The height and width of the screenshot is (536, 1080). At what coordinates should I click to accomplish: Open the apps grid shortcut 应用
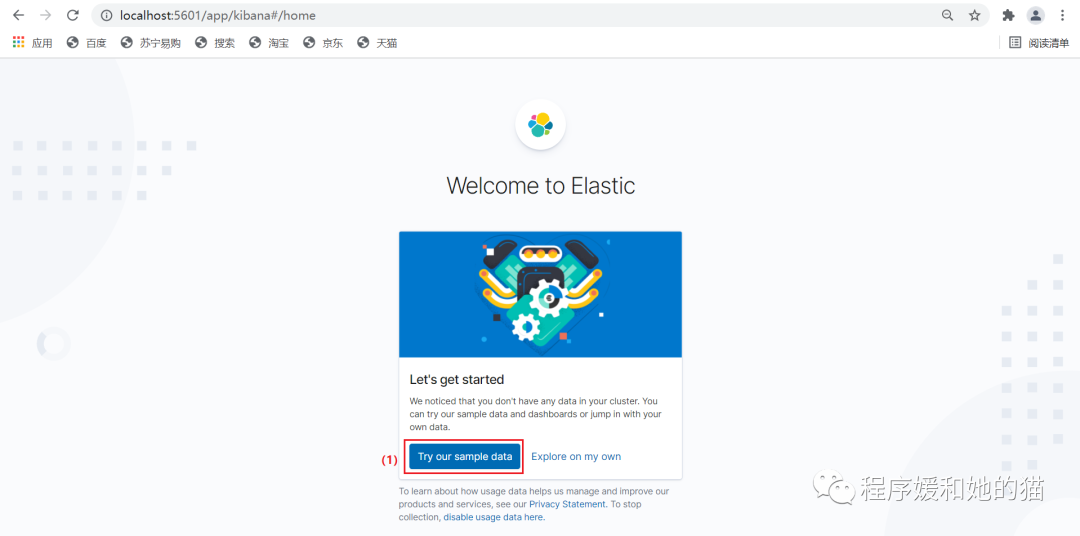[x=32, y=43]
